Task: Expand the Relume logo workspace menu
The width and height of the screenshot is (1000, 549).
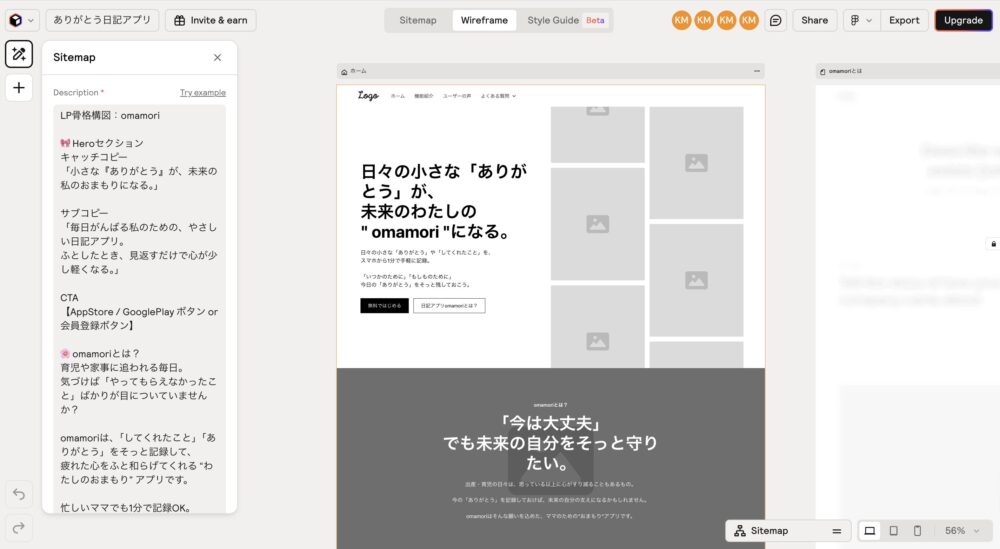Action: coord(20,20)
